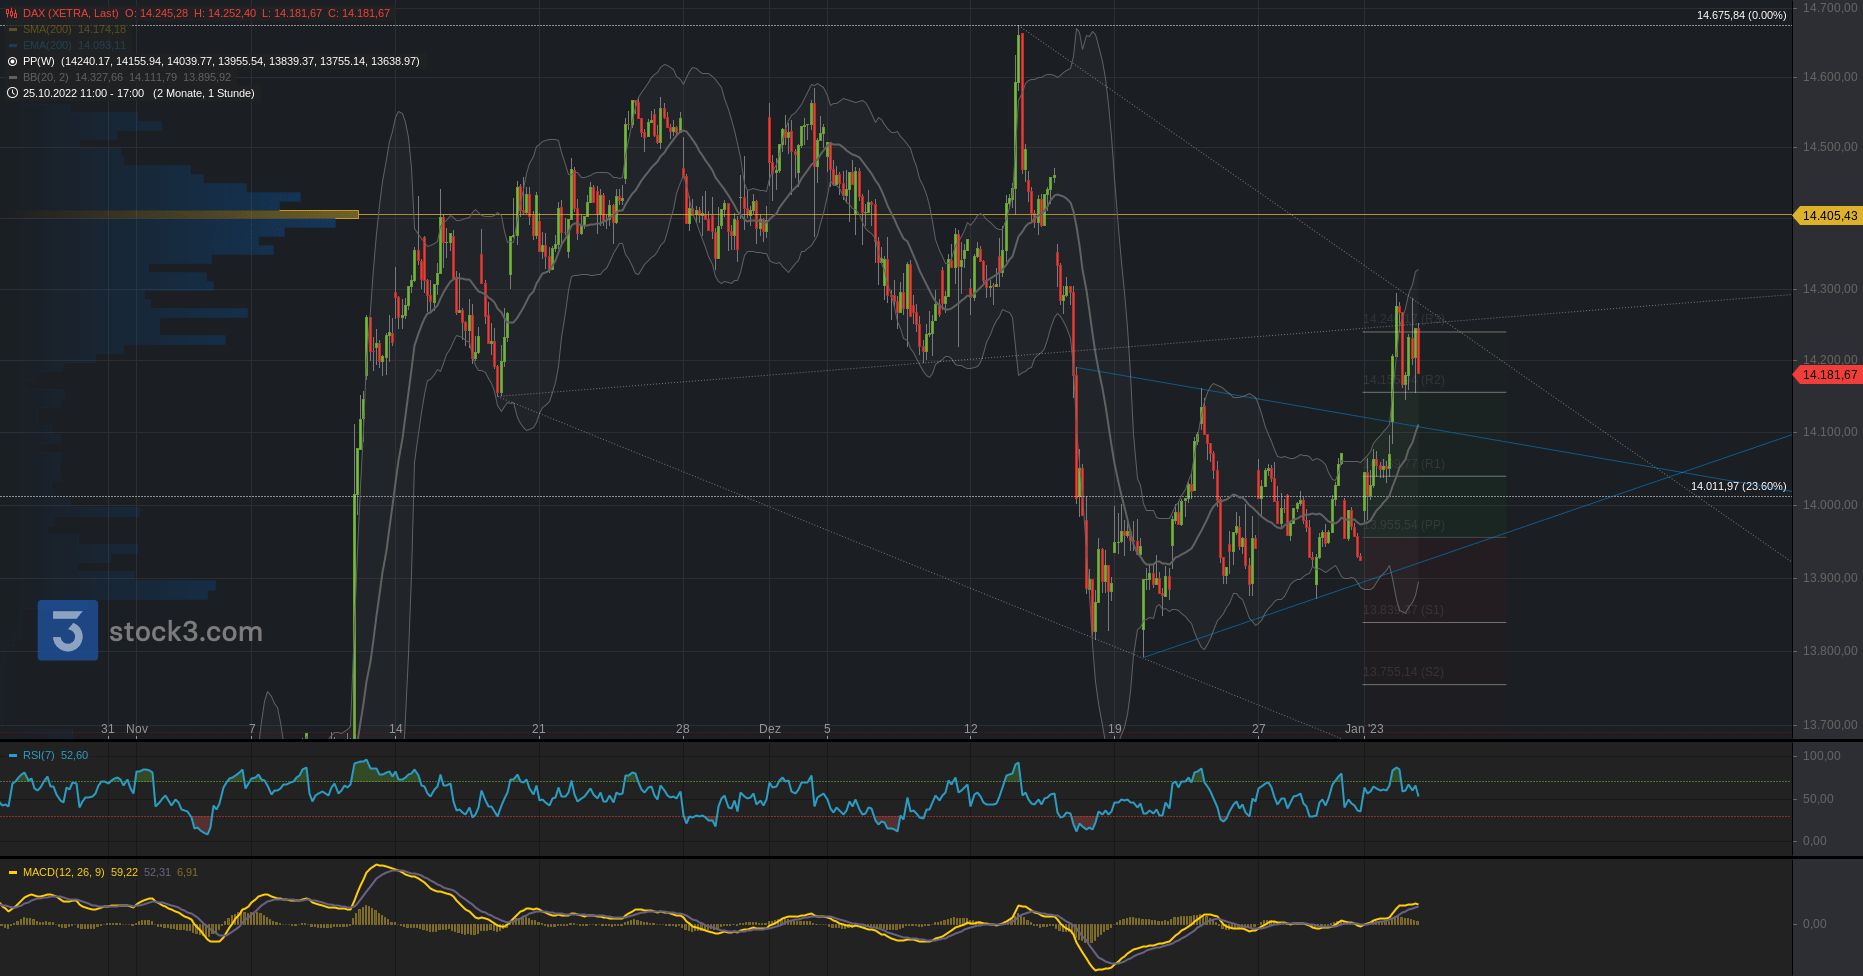Select the red current price tag 14.181,67

[x=1828, y=375]
